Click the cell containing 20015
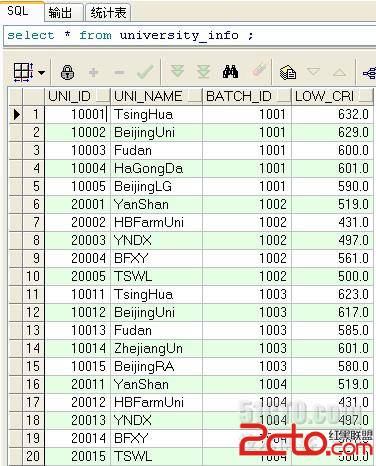The image size is (376, 466). (77, 456)
